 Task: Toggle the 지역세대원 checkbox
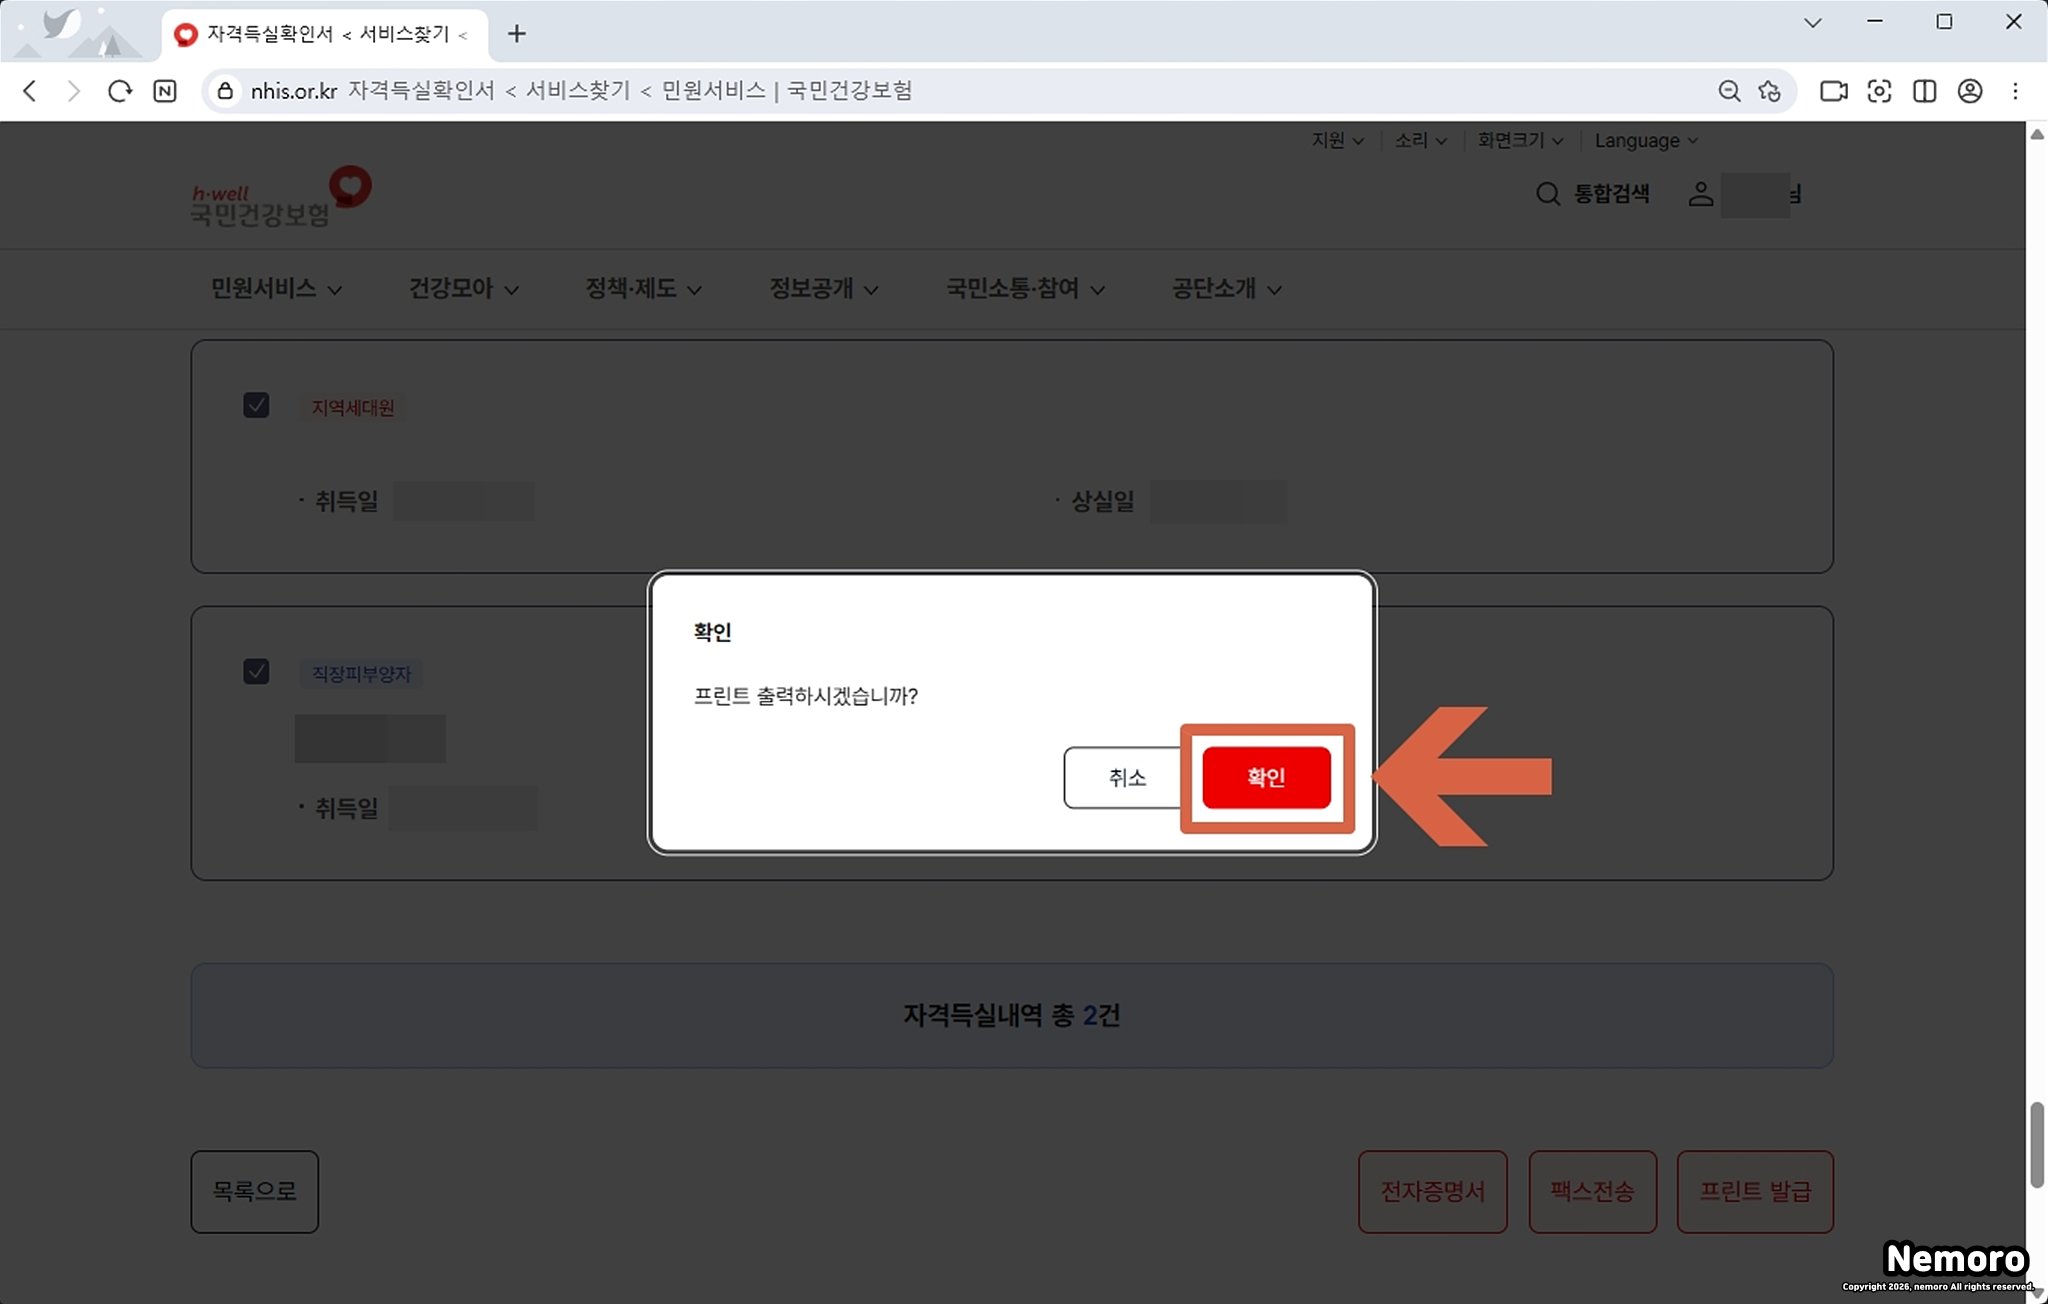point(256,405)
